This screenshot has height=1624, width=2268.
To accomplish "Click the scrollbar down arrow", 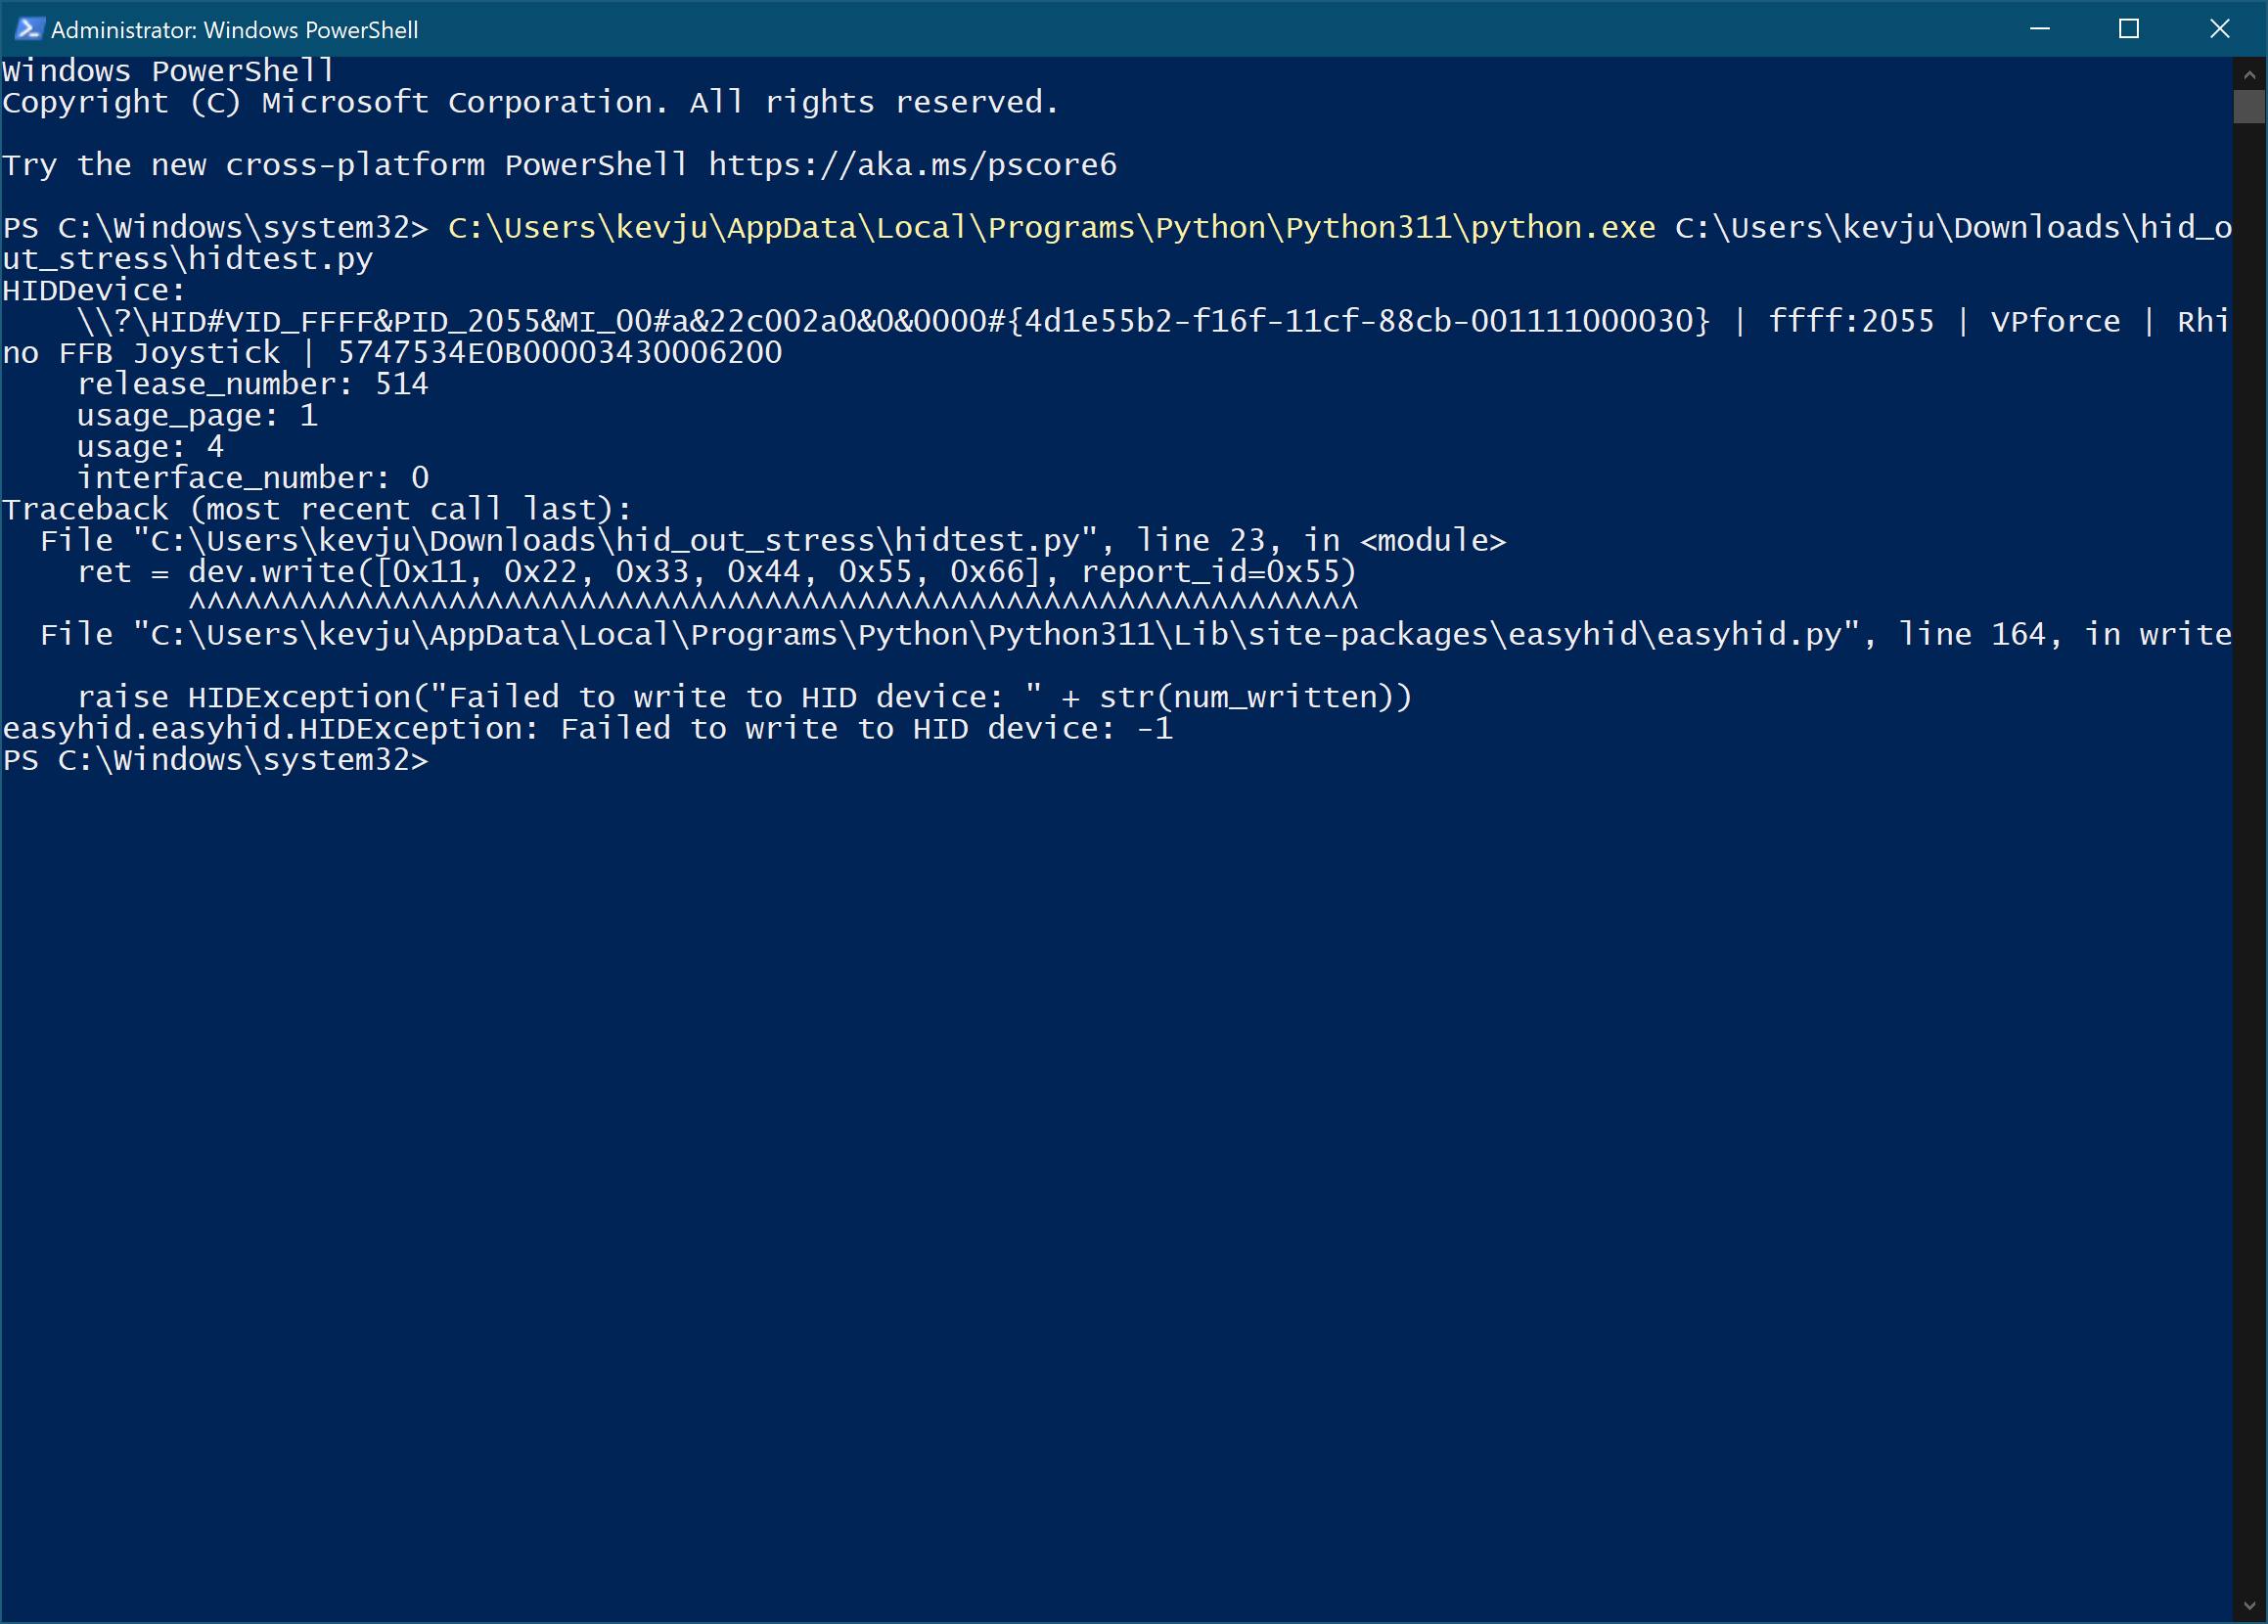I will (2249, 1606).
